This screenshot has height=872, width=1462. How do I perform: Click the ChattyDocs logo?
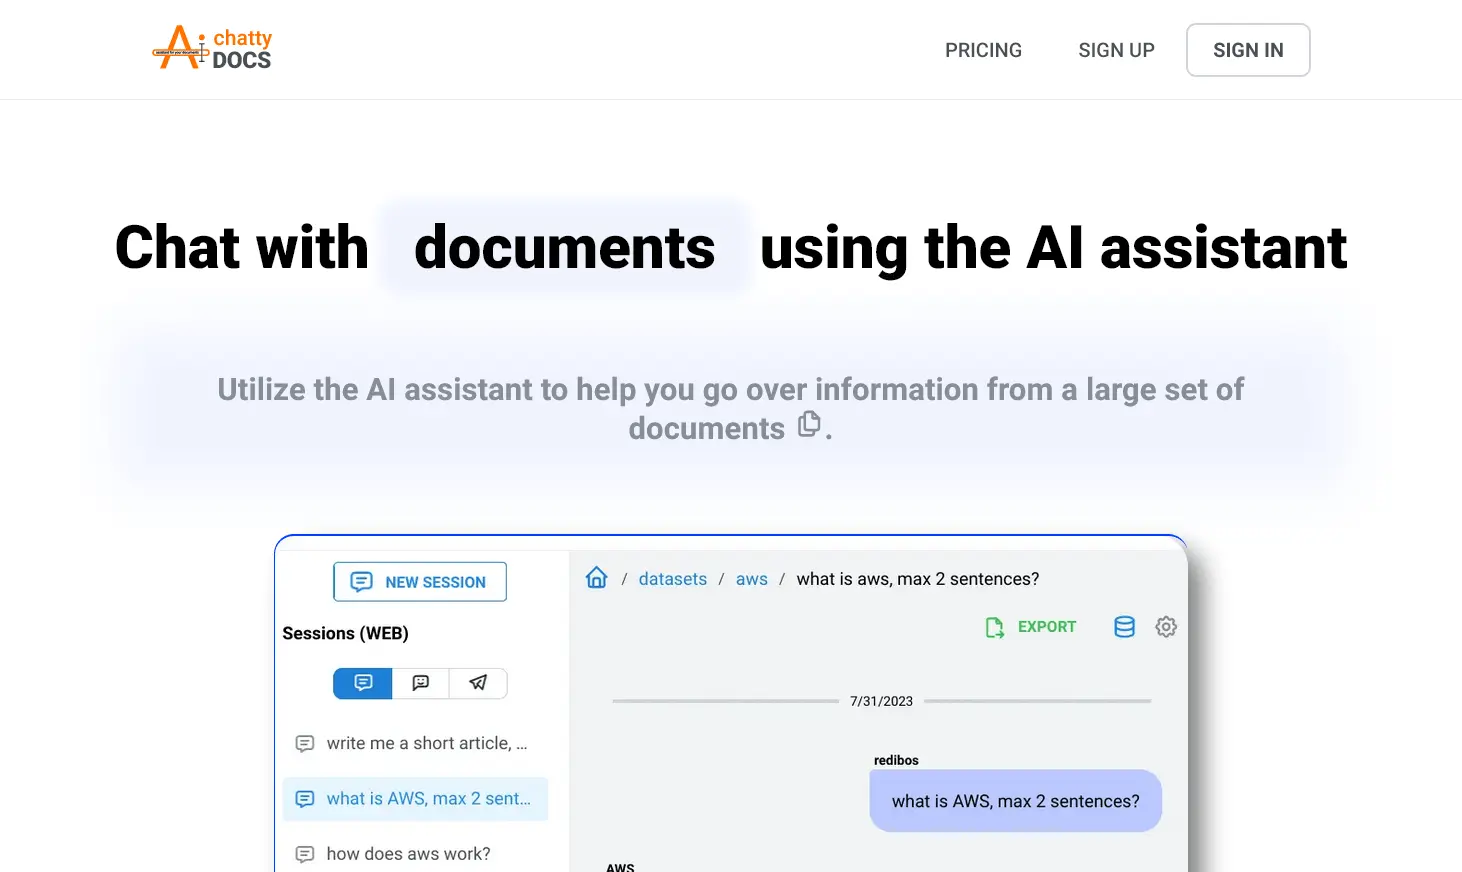[211, 47]
